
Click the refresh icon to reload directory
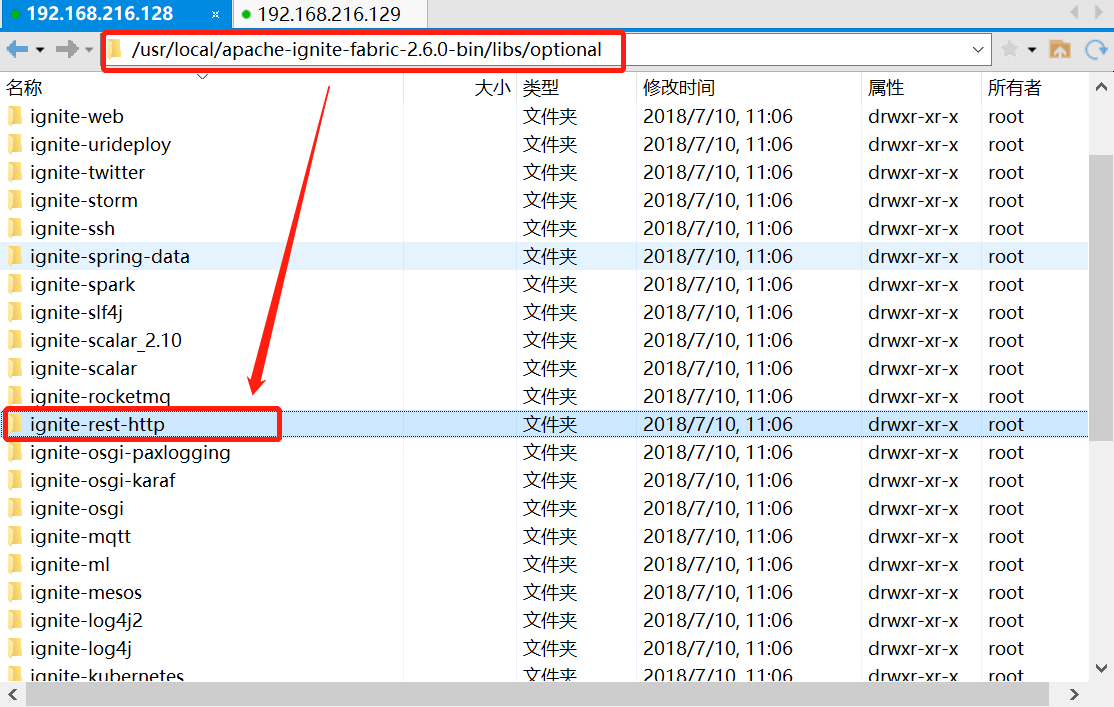1098,48
